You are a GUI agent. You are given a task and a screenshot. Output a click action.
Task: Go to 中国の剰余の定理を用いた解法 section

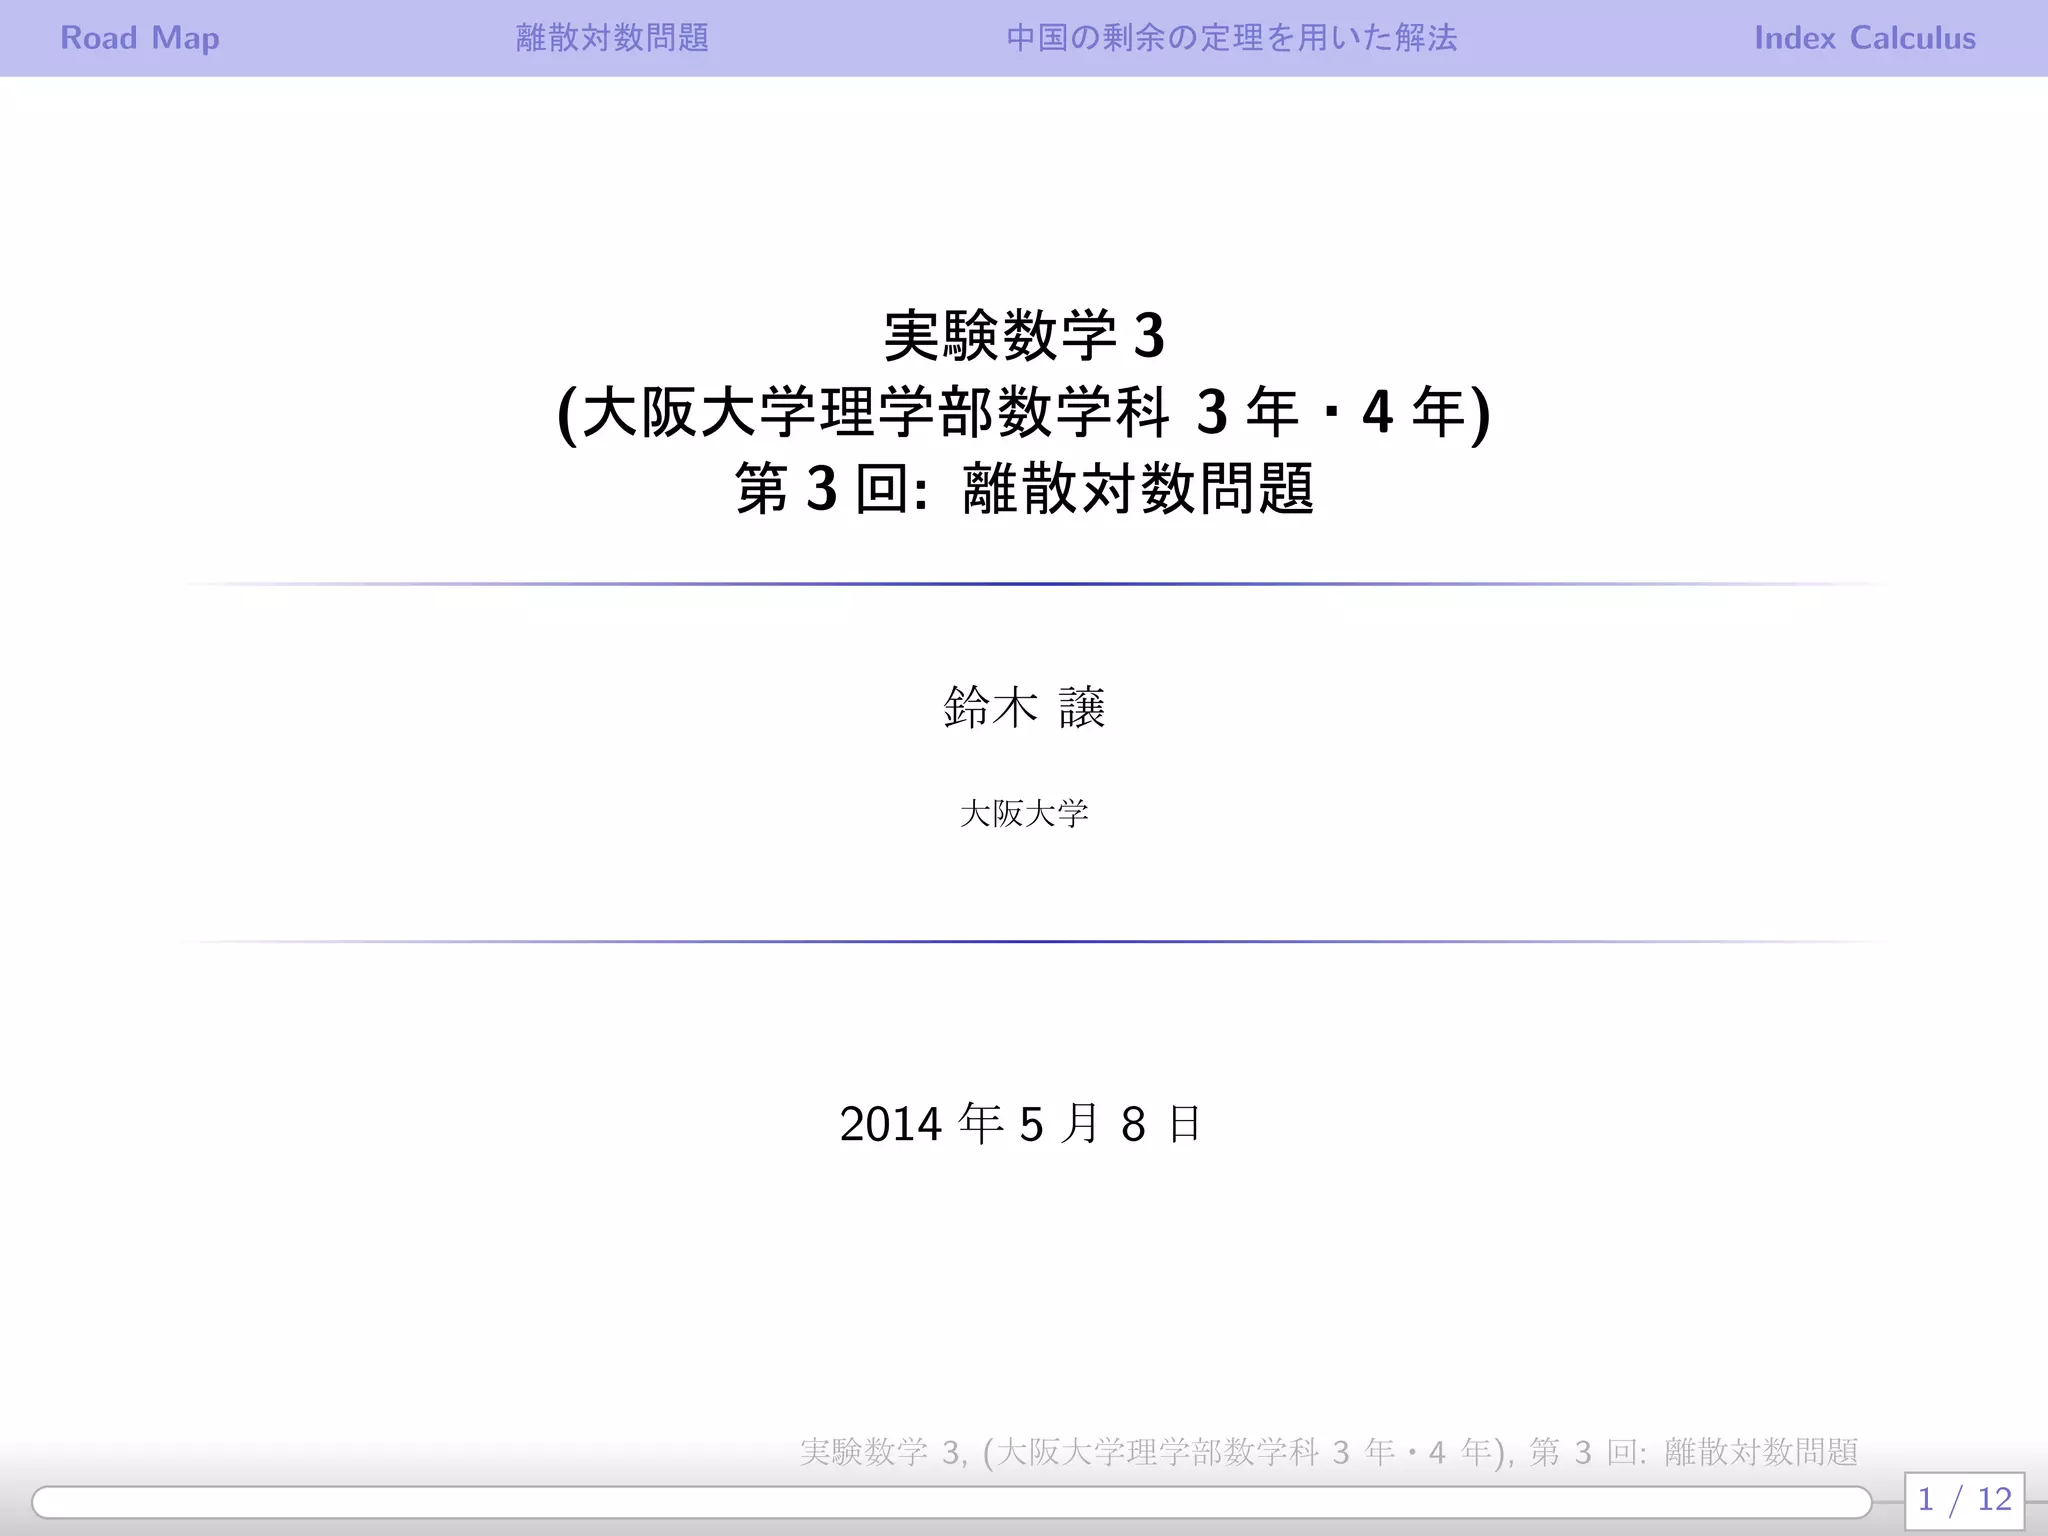pos(1231,38)
